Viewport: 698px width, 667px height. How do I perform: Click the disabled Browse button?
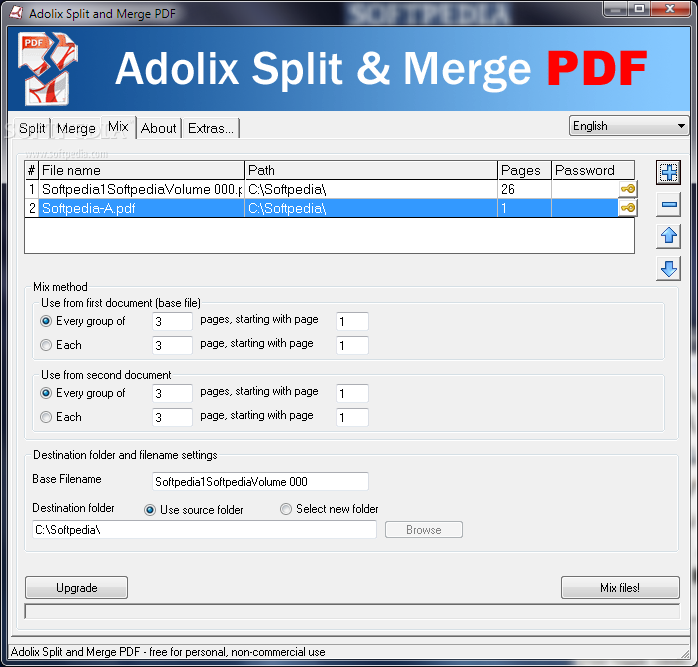pyautogui.click(x=424, y=530)
